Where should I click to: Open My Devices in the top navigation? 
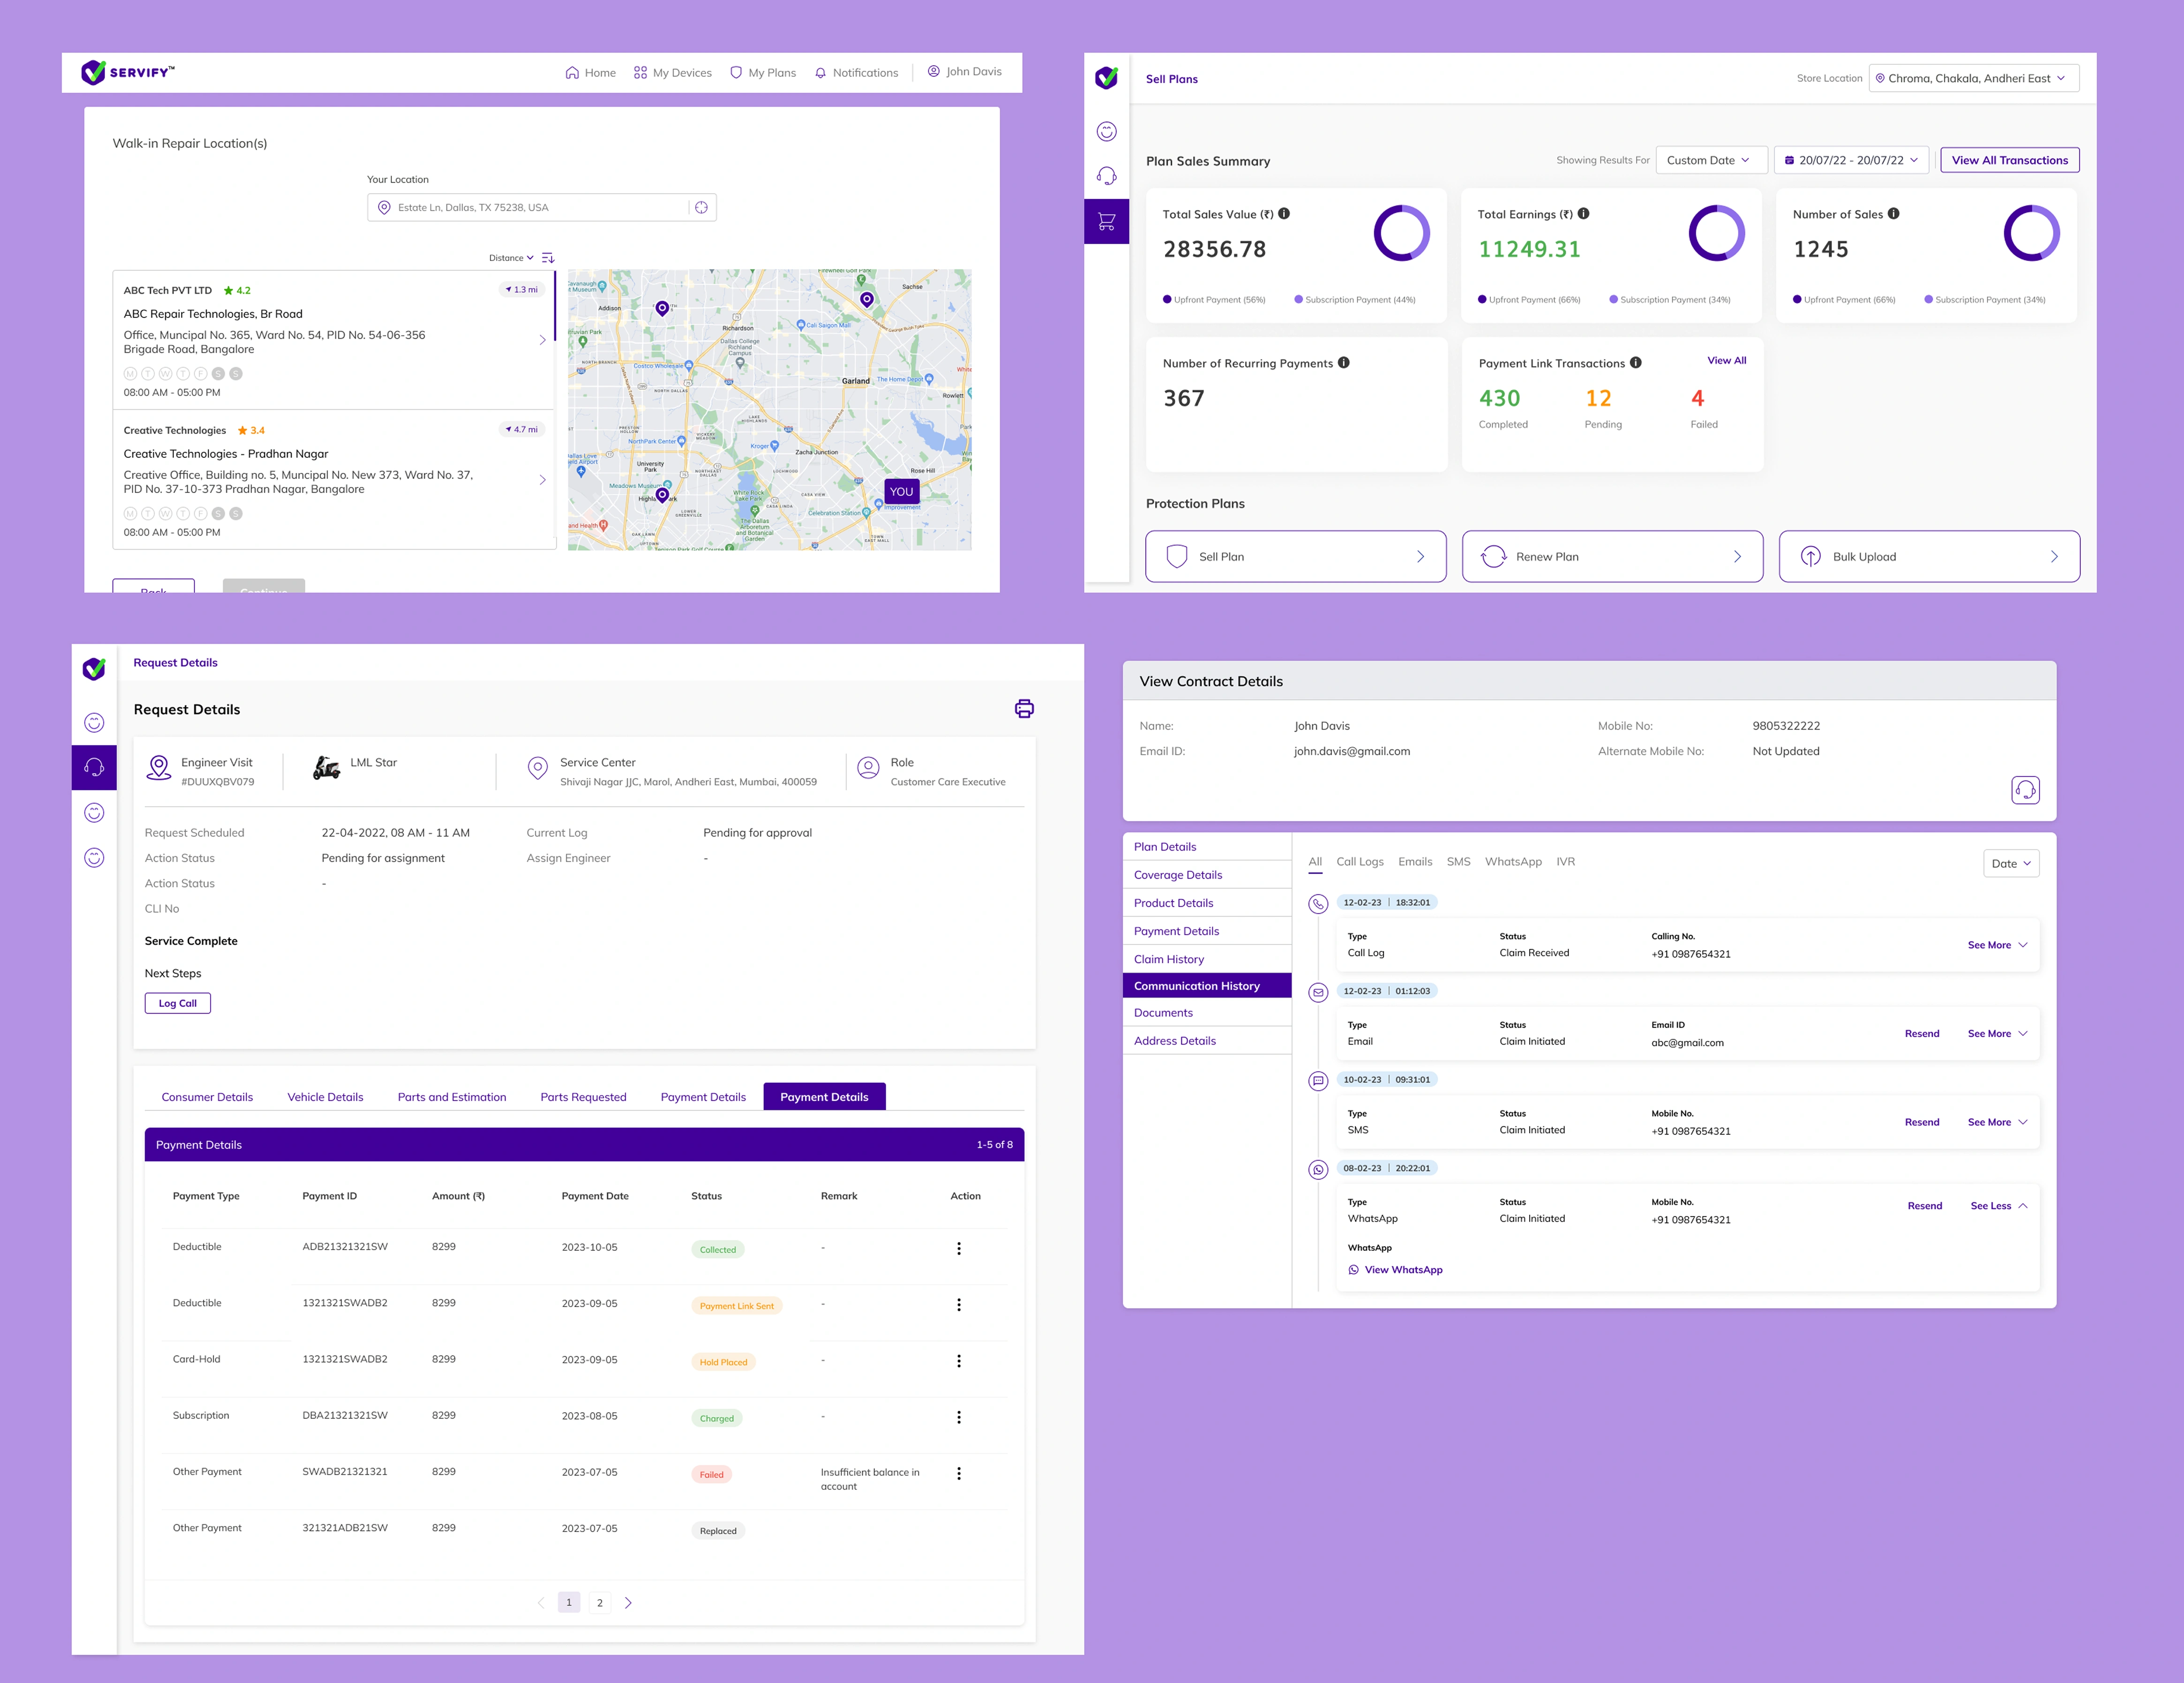coord(673,73)
